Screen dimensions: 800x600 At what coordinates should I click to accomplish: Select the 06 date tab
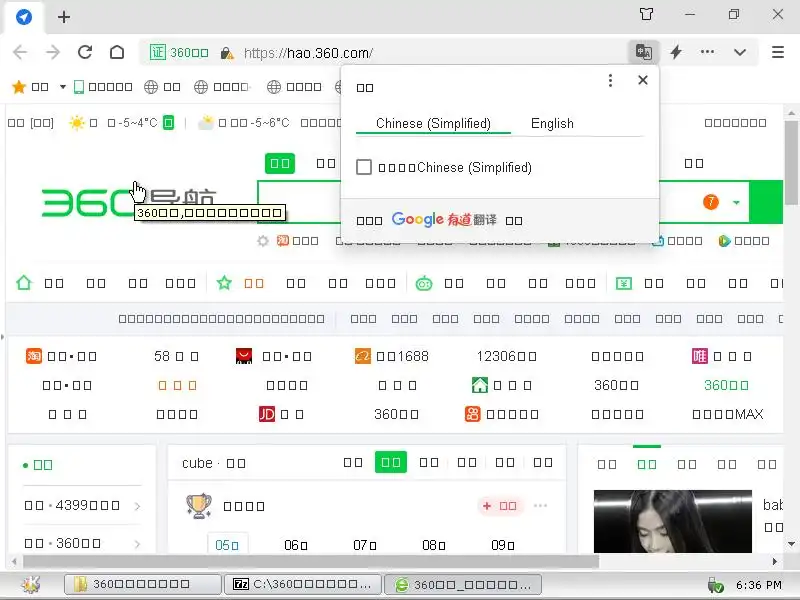click(296, 545)
